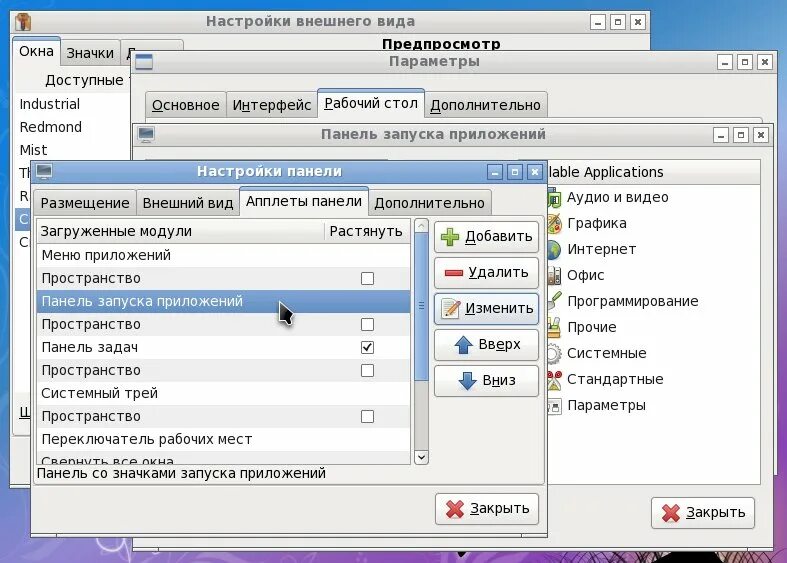This screenshot has height=563, width=787.
Task: Open Интерфейс tab in Параметры window
Action: point(272,105)
